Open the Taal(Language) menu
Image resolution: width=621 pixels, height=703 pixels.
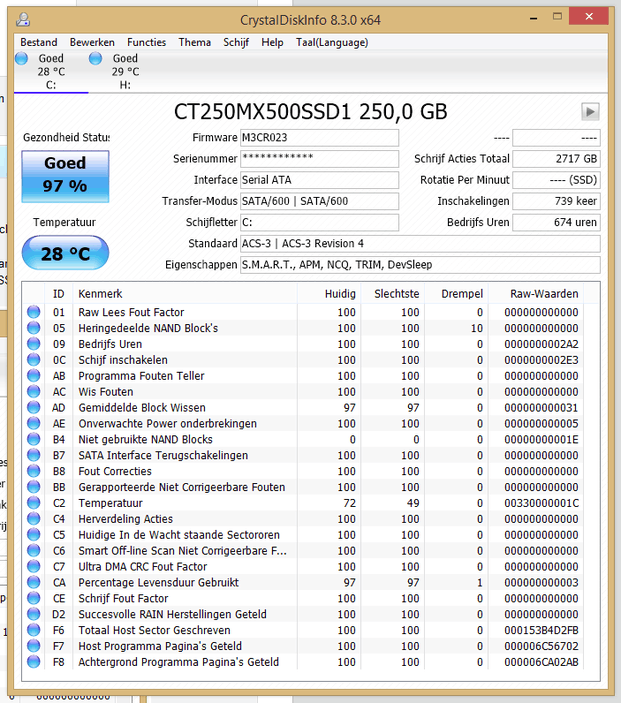pos(332,42)
